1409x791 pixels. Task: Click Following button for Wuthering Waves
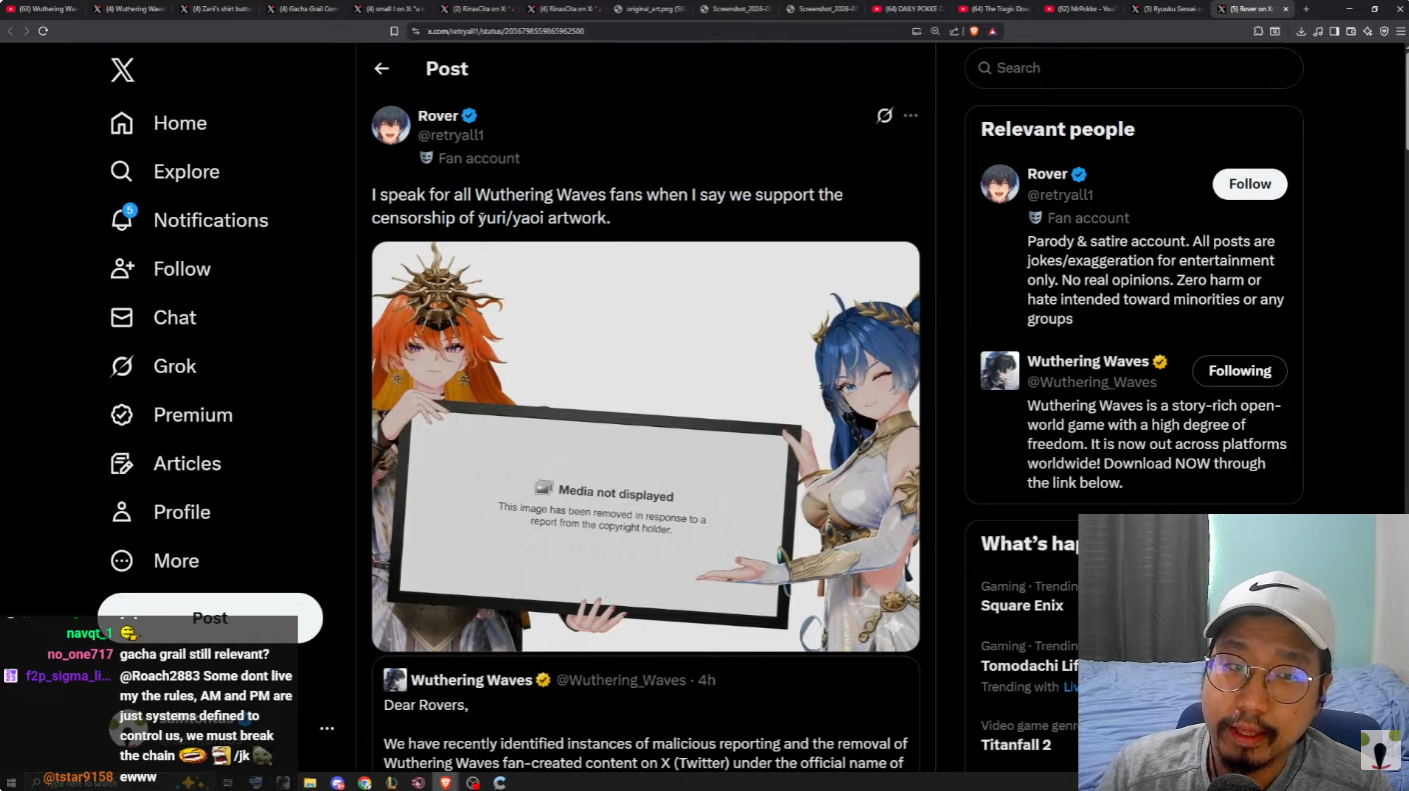(1239, 370)
